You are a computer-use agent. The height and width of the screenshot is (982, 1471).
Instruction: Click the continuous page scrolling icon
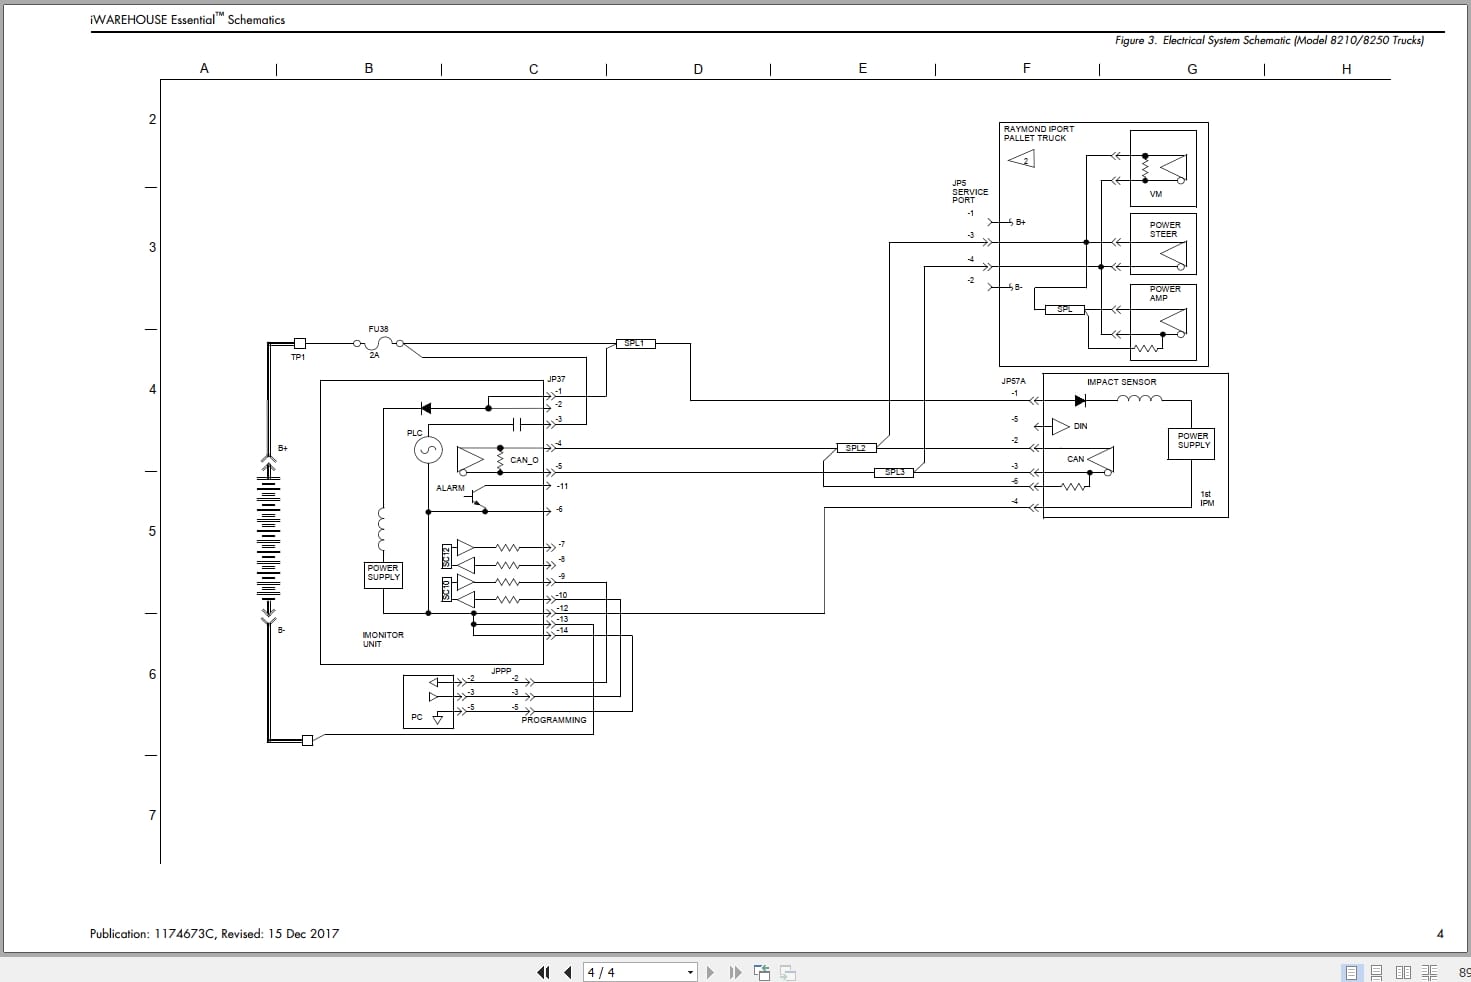point(1377,971)
